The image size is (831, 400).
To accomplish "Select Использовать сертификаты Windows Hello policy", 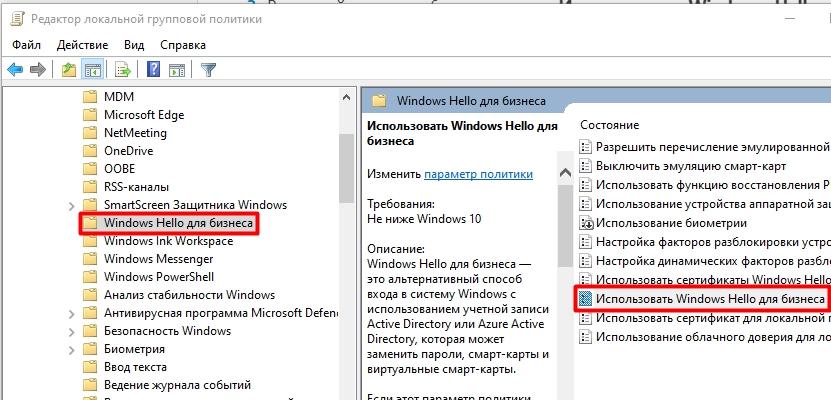I will point(713,280).
